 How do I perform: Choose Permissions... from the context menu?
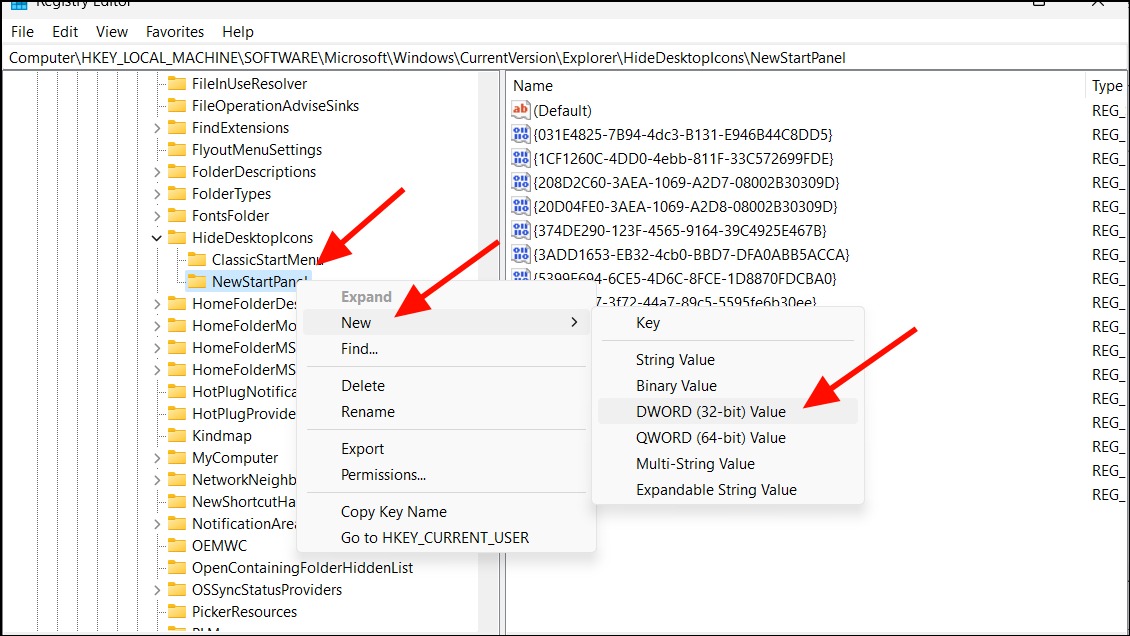tap(446, 475)
